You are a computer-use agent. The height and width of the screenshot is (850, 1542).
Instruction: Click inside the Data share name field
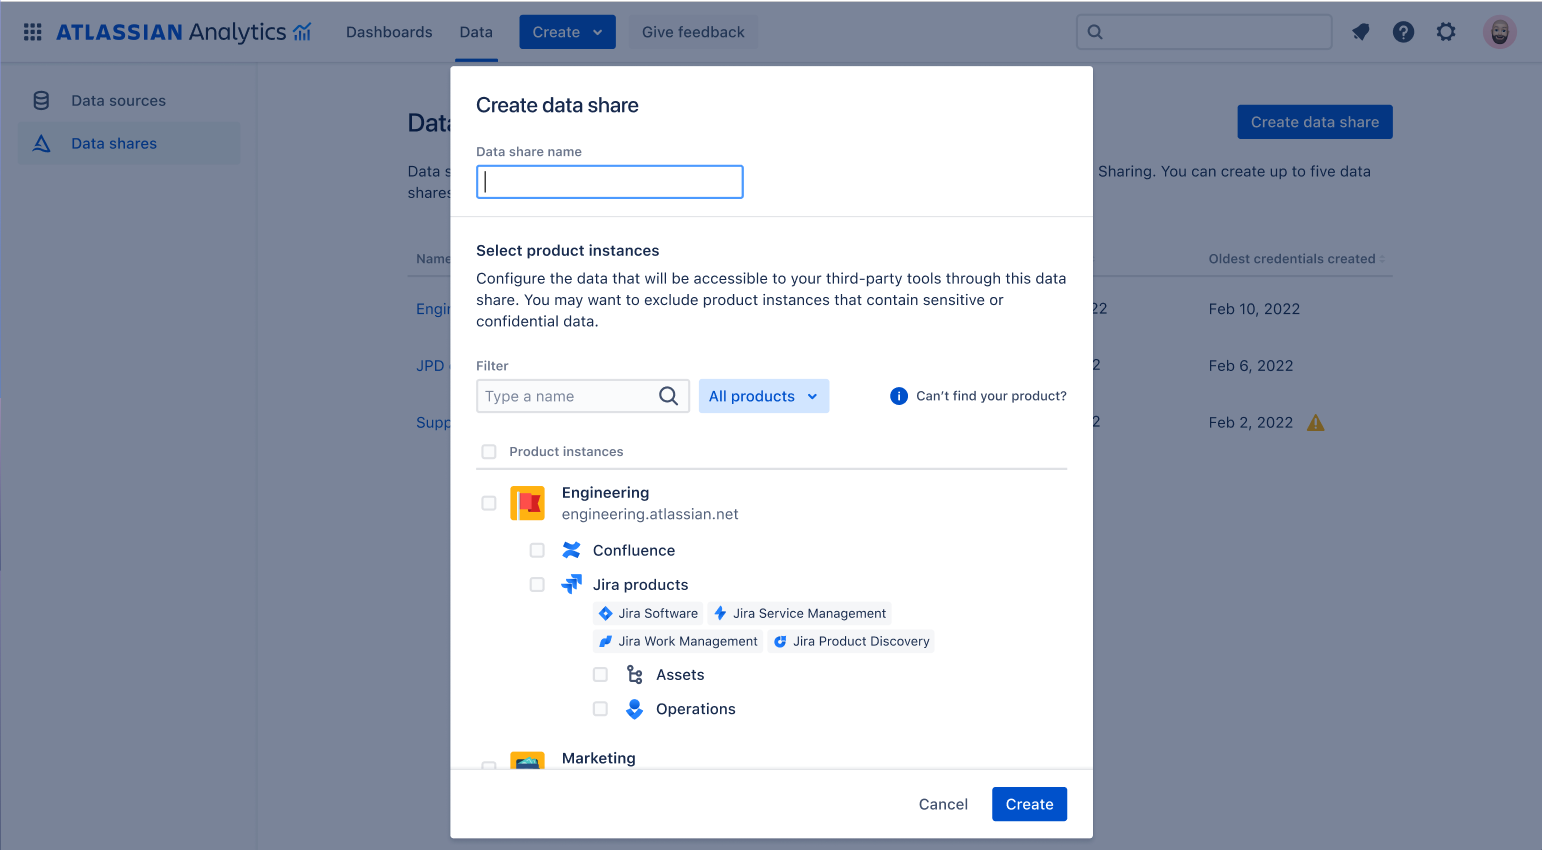pyautogui.click(x=609, y=181)
